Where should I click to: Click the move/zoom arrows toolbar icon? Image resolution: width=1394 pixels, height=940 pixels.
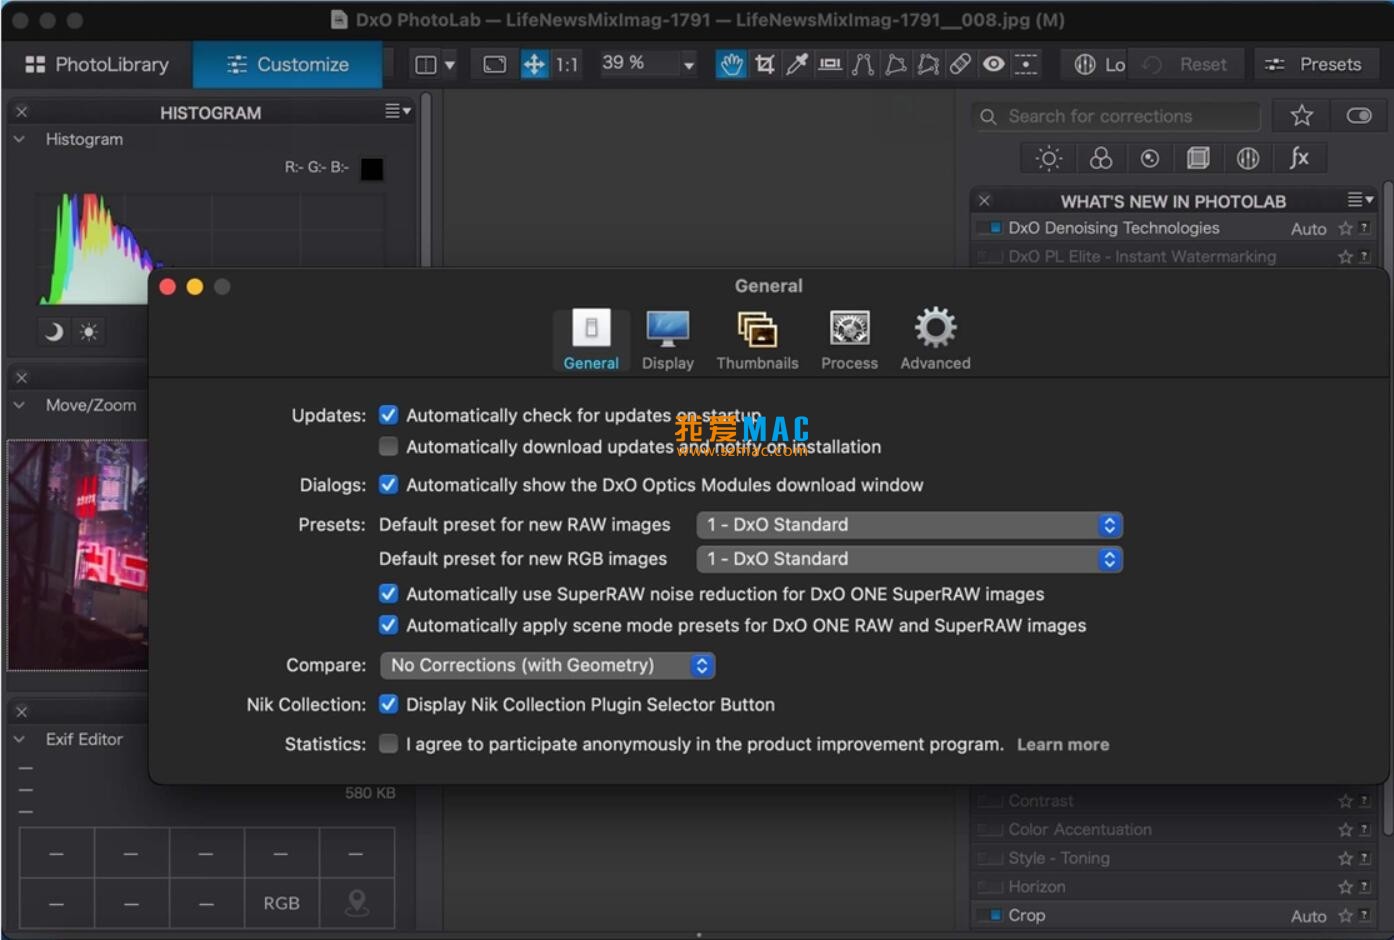click(x=535, y=64)
